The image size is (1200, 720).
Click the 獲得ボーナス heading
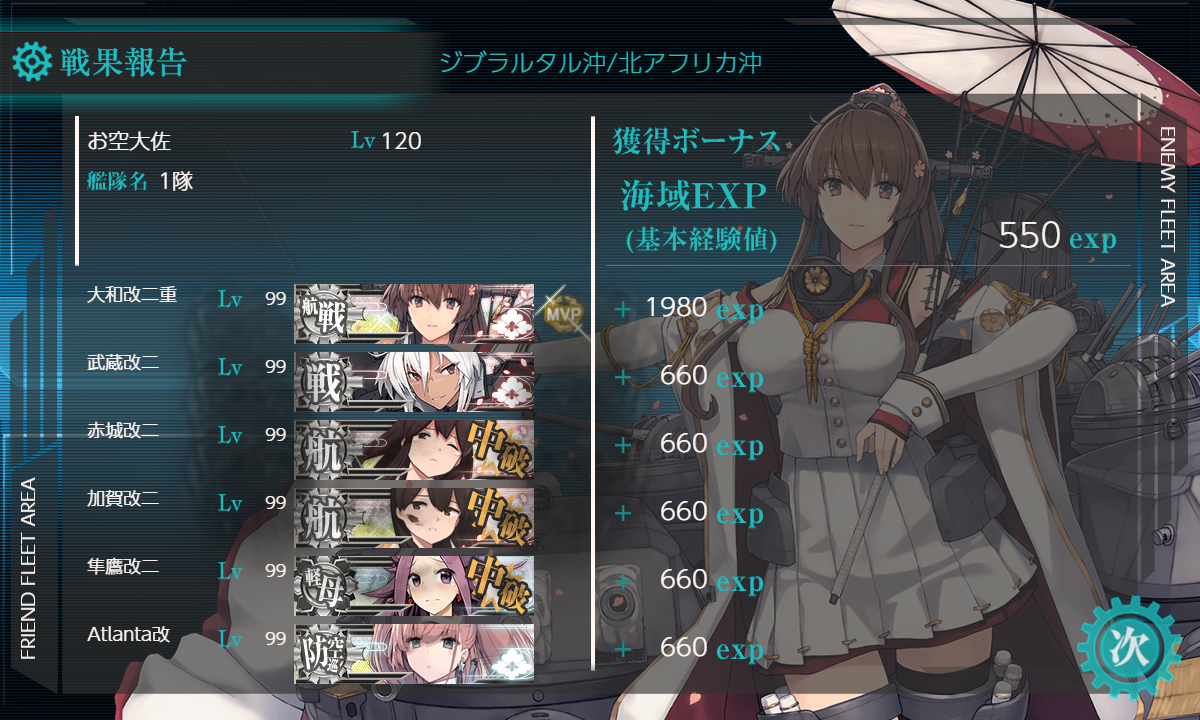[696, 142]
